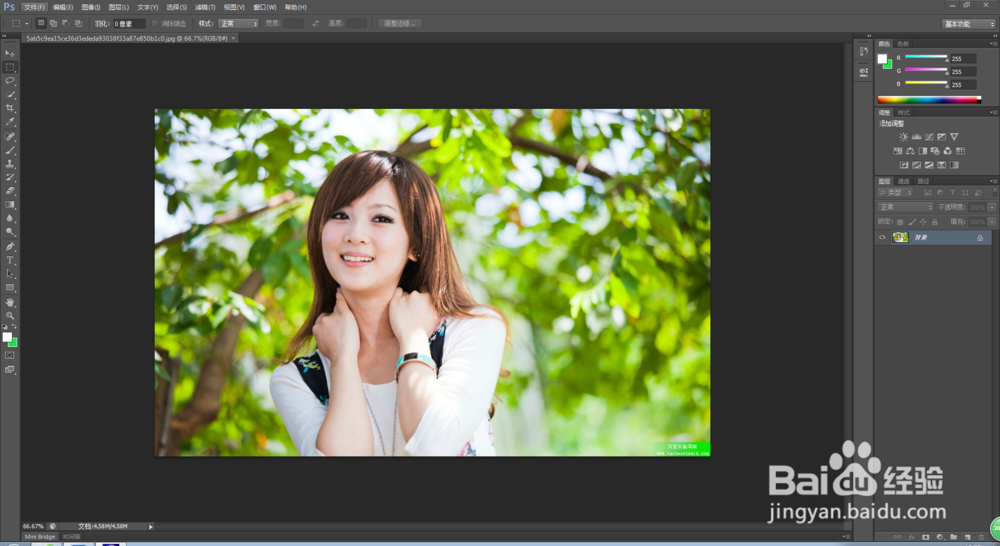Screen dimensions: 1000x546
Task: Add a Channel Mixer adjustment
Action: tap(948, 151)
